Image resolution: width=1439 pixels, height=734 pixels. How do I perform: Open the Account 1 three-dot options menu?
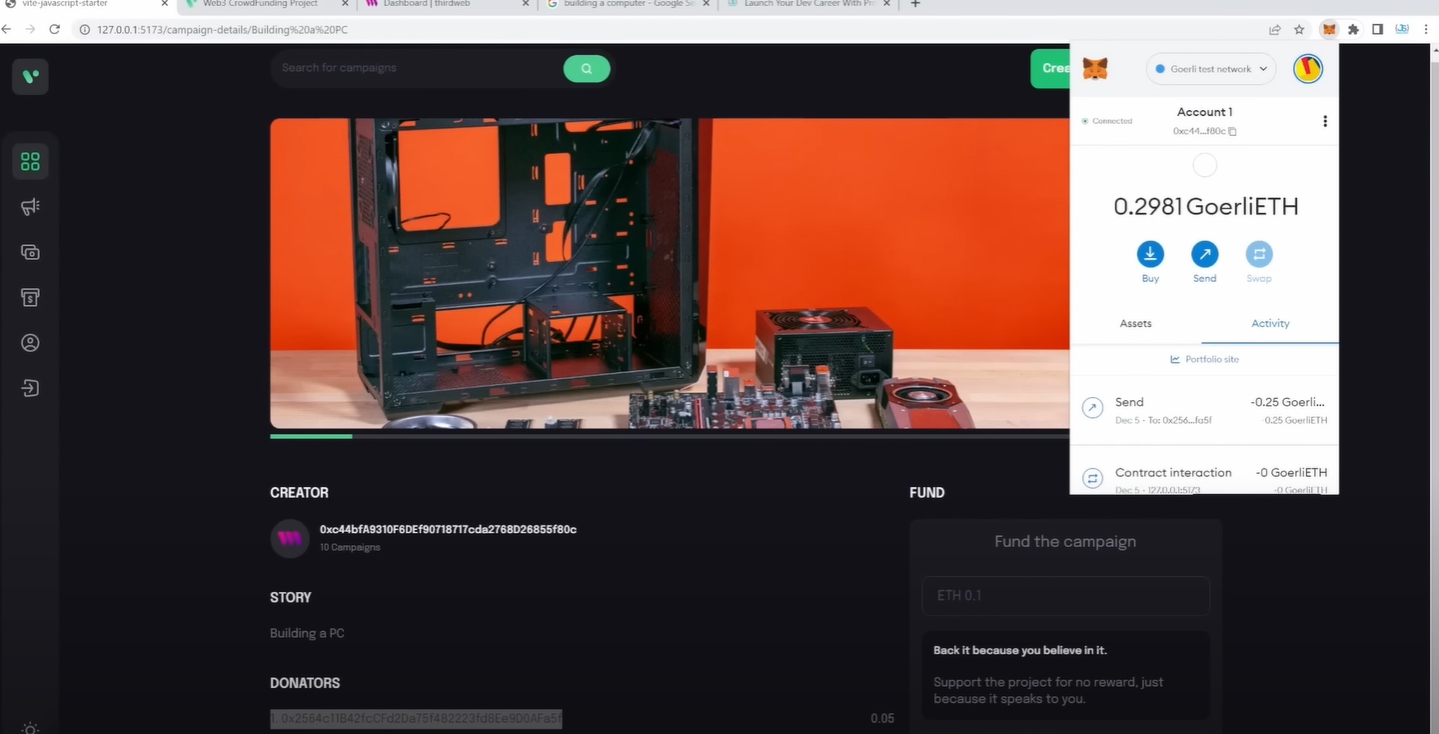point(1325,120)
